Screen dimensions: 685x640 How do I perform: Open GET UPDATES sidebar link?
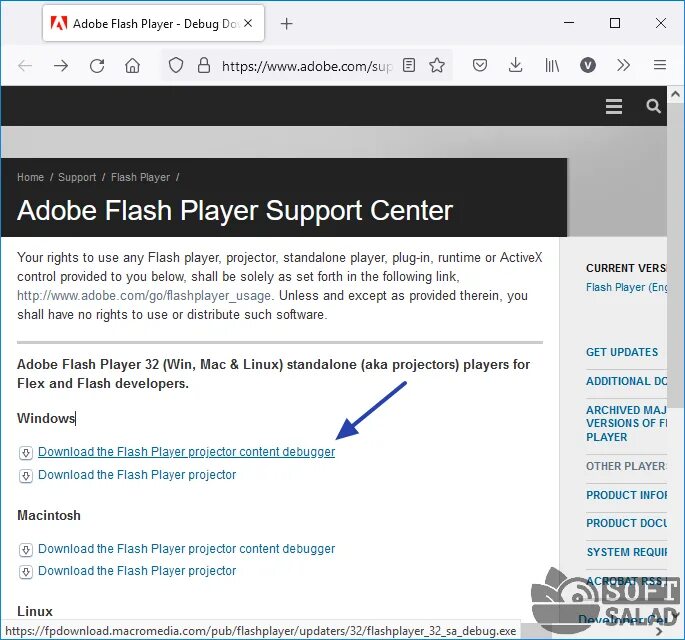click(x=622, y=352)
